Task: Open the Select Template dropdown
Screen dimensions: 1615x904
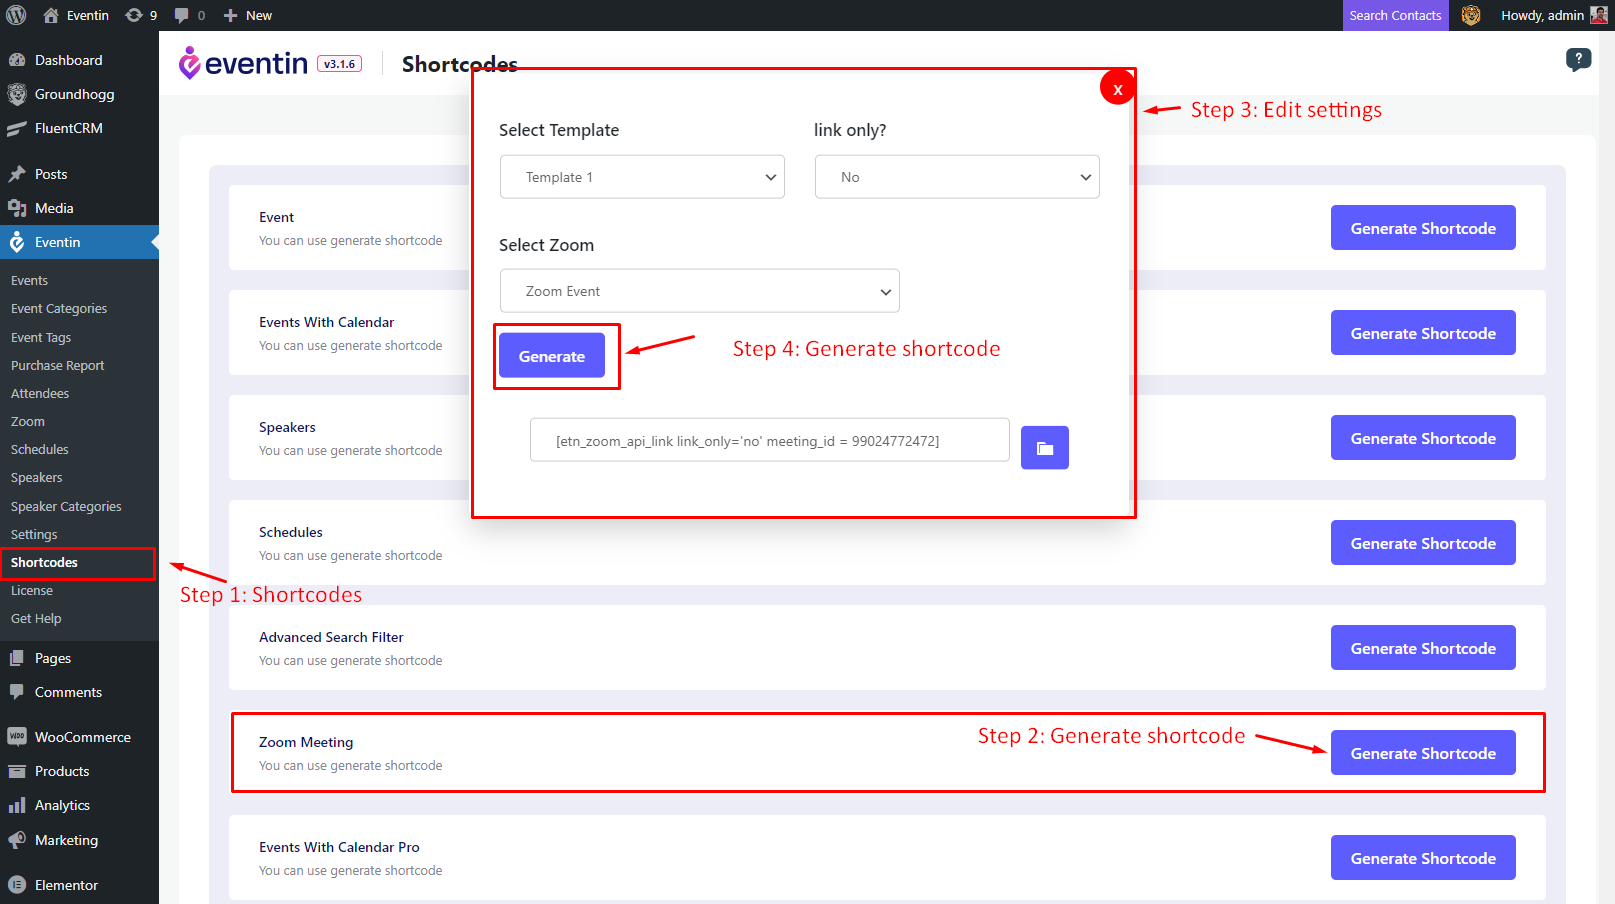Action: point(641,176)
